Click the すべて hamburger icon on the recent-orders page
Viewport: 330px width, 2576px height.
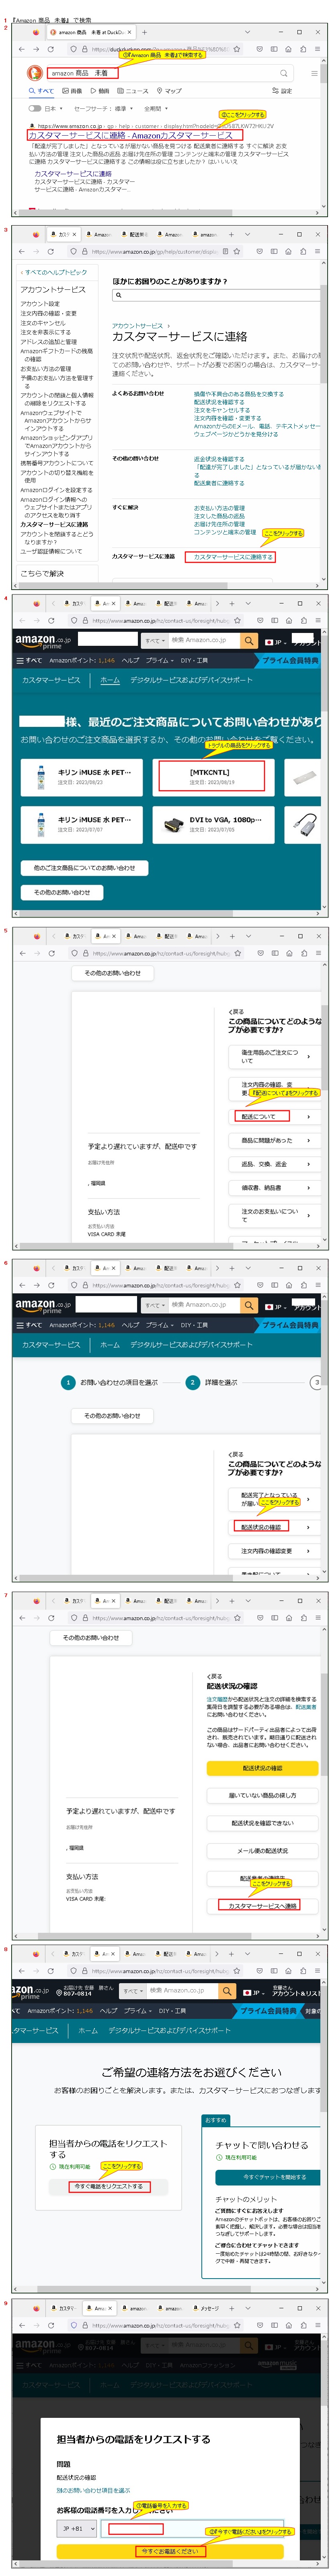point(29,660)
